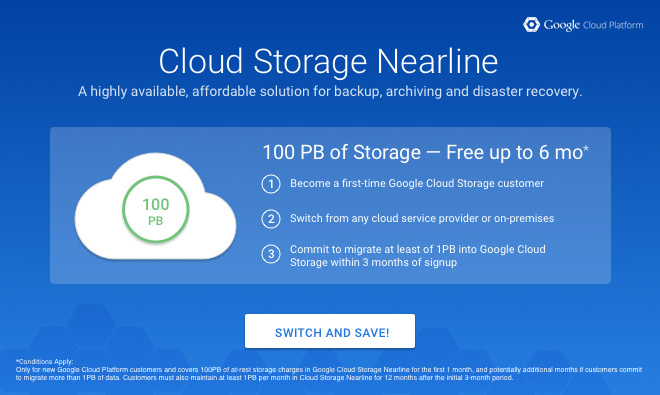Click the Cloud Platform text beside Google
The height and width of the screenshot is (395, 660).
[x=613, y=25]
